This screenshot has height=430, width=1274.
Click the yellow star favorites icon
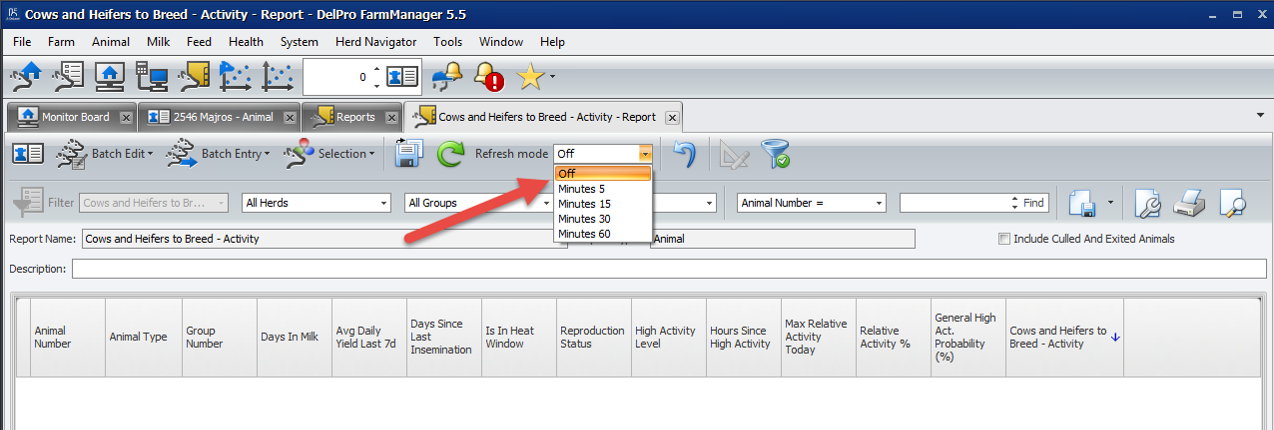(529, 77)
